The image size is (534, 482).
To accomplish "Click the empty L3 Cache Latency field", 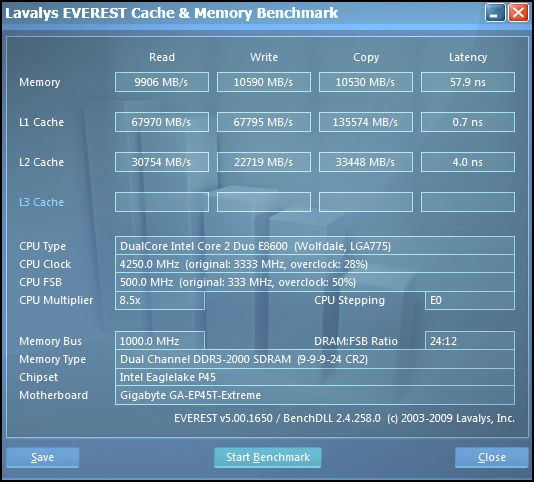I will (468, 202).
